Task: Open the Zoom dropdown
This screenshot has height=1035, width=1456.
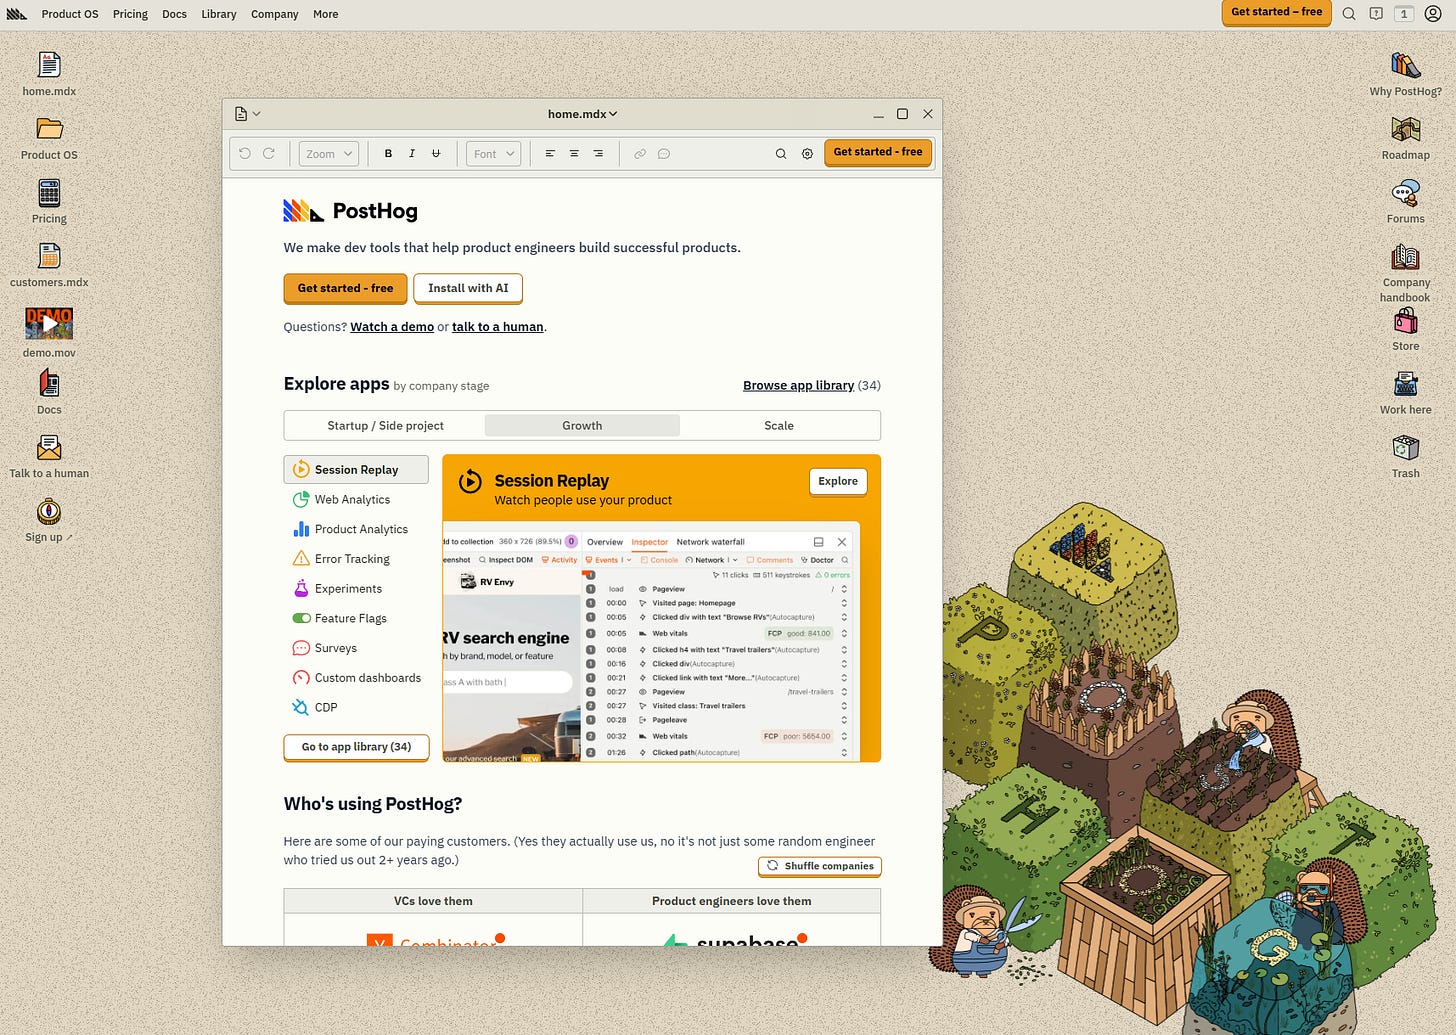Action: click(329, 153)
